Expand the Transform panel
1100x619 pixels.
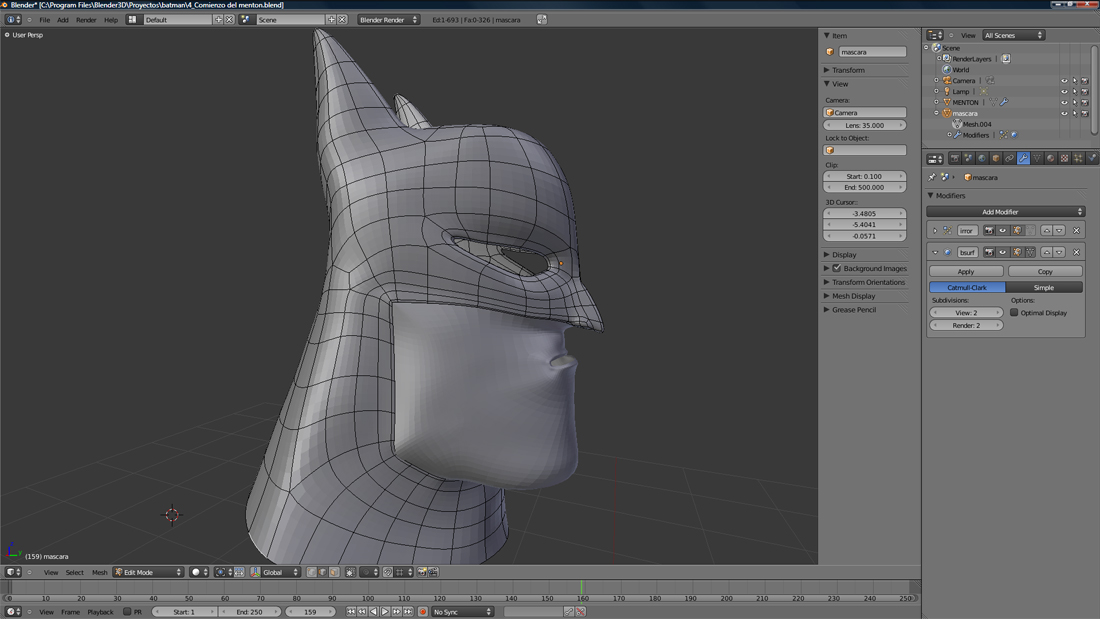848,70
